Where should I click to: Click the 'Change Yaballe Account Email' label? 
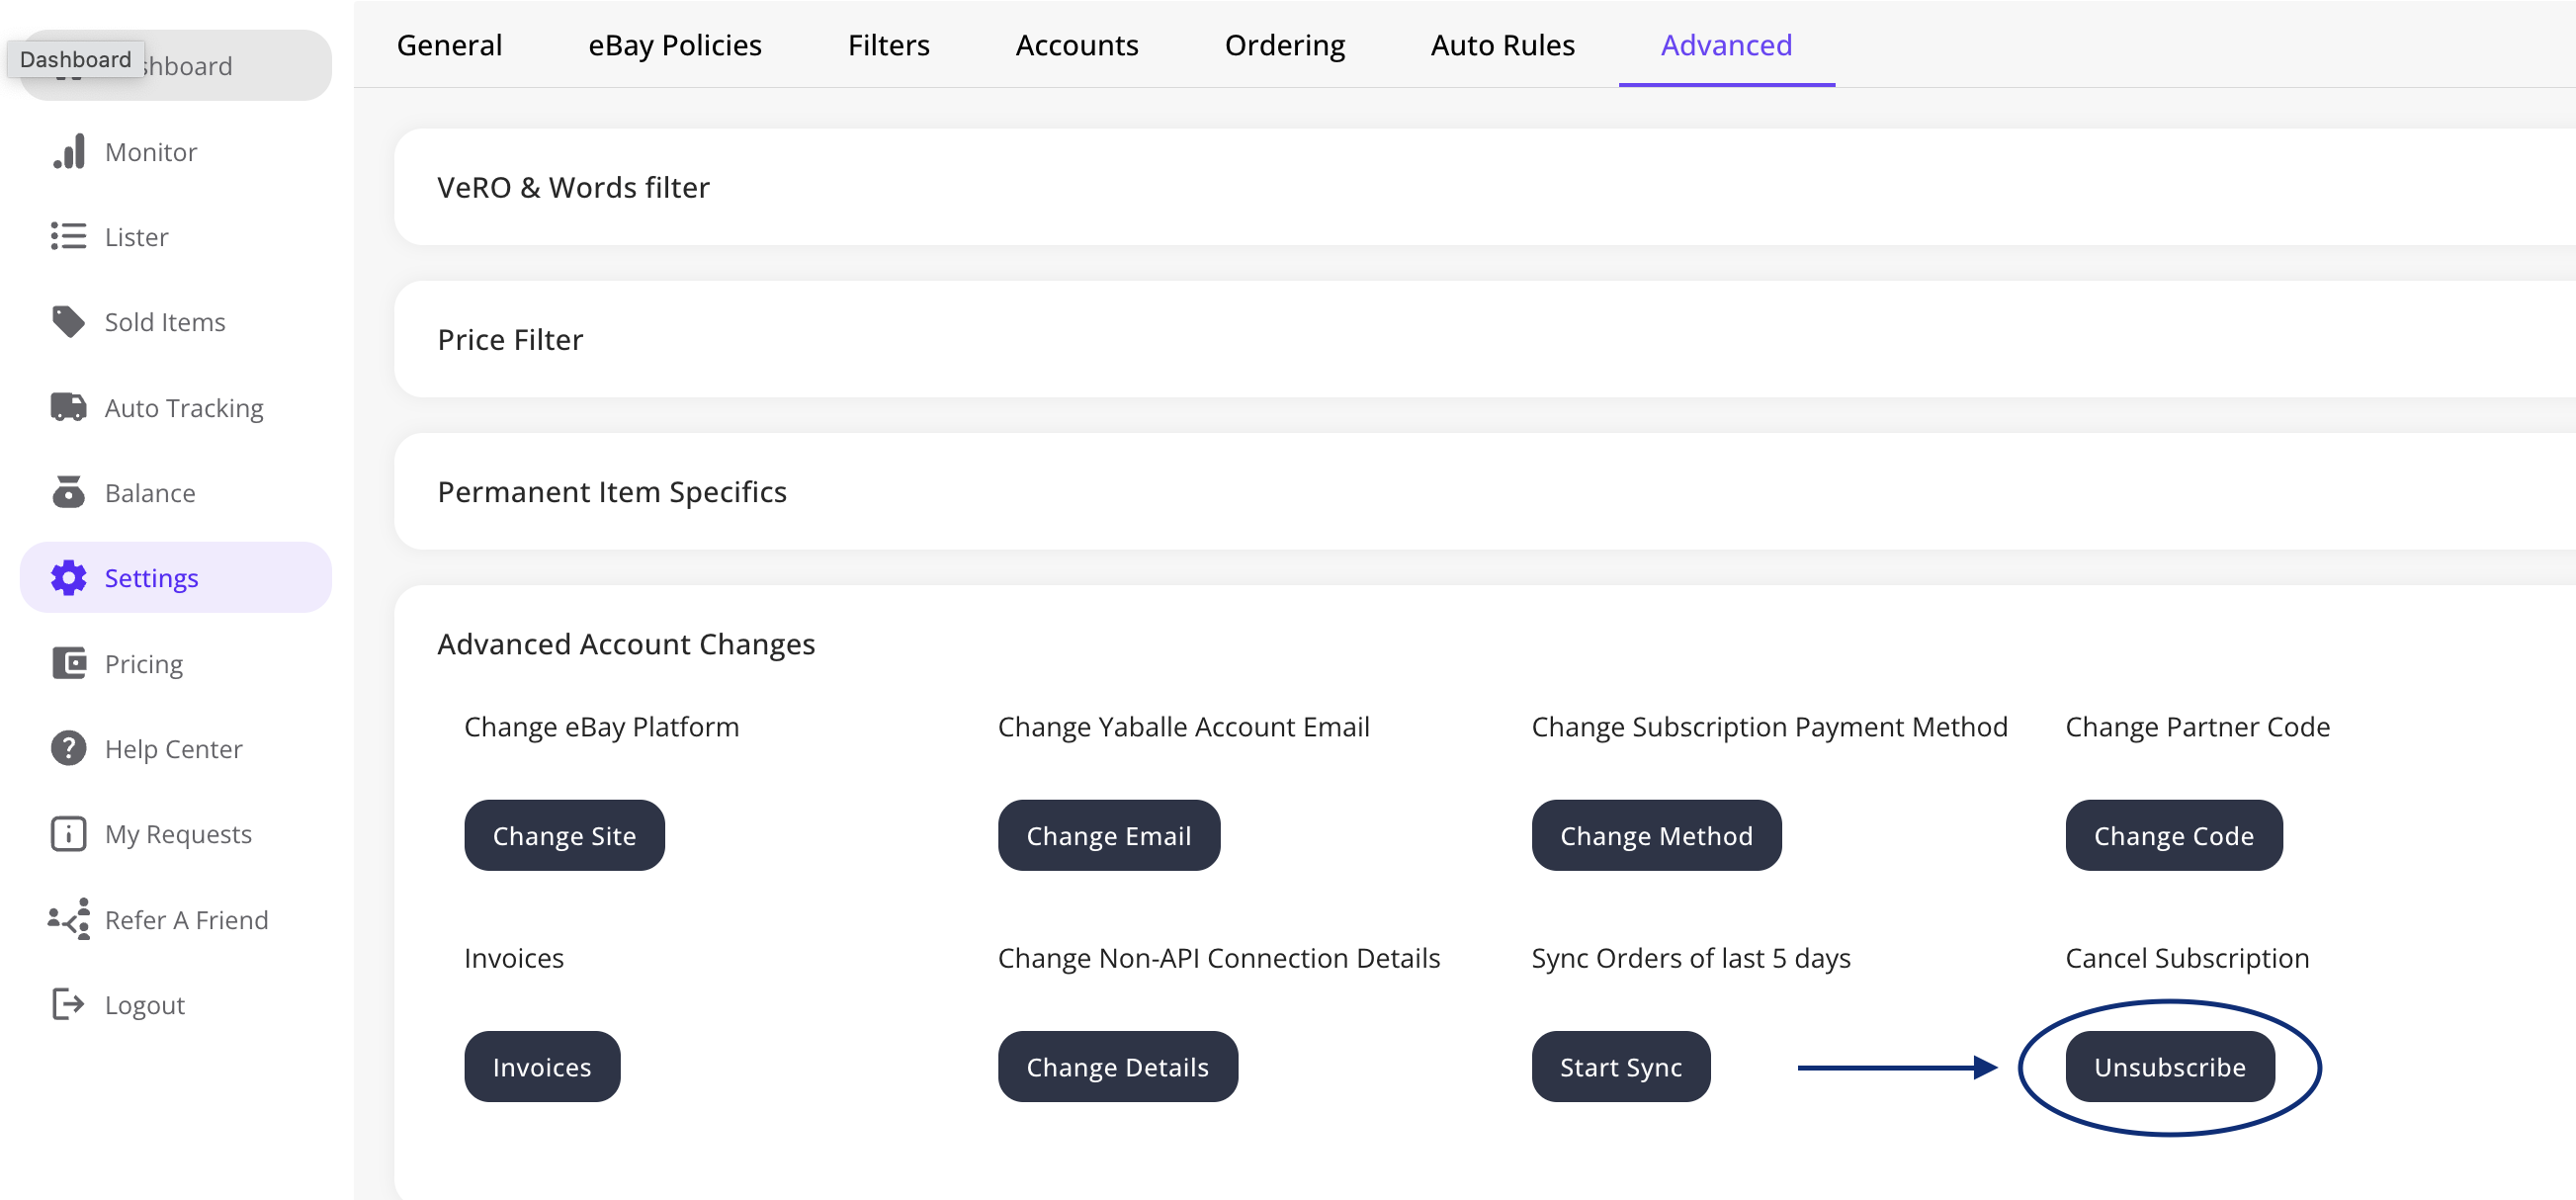[x=1183, y=727]
